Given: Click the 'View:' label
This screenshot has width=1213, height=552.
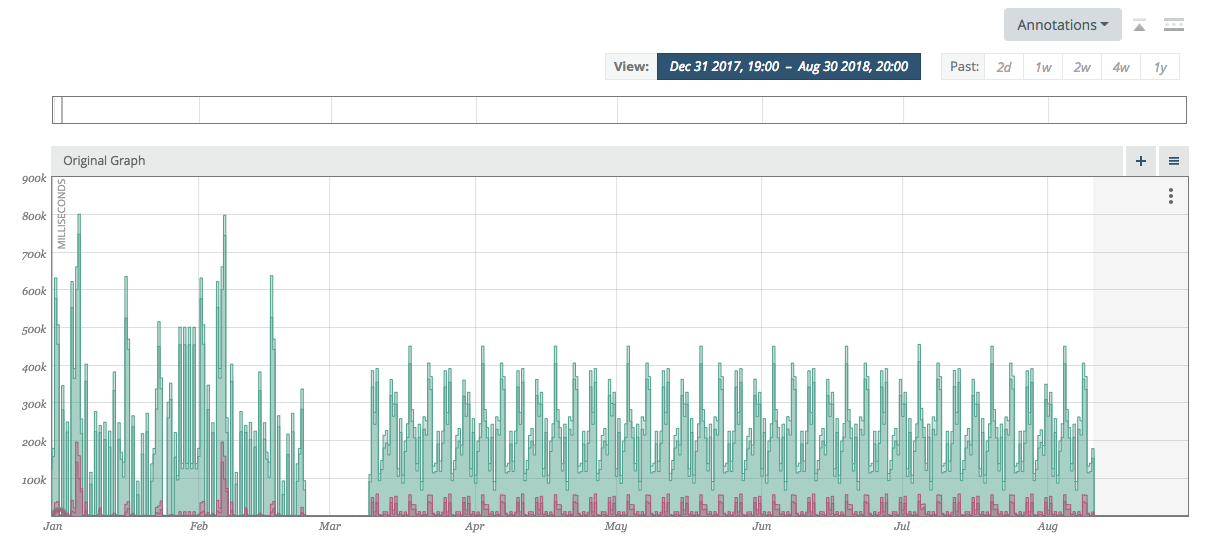Looking at the screenshot, I should point(631,67).
